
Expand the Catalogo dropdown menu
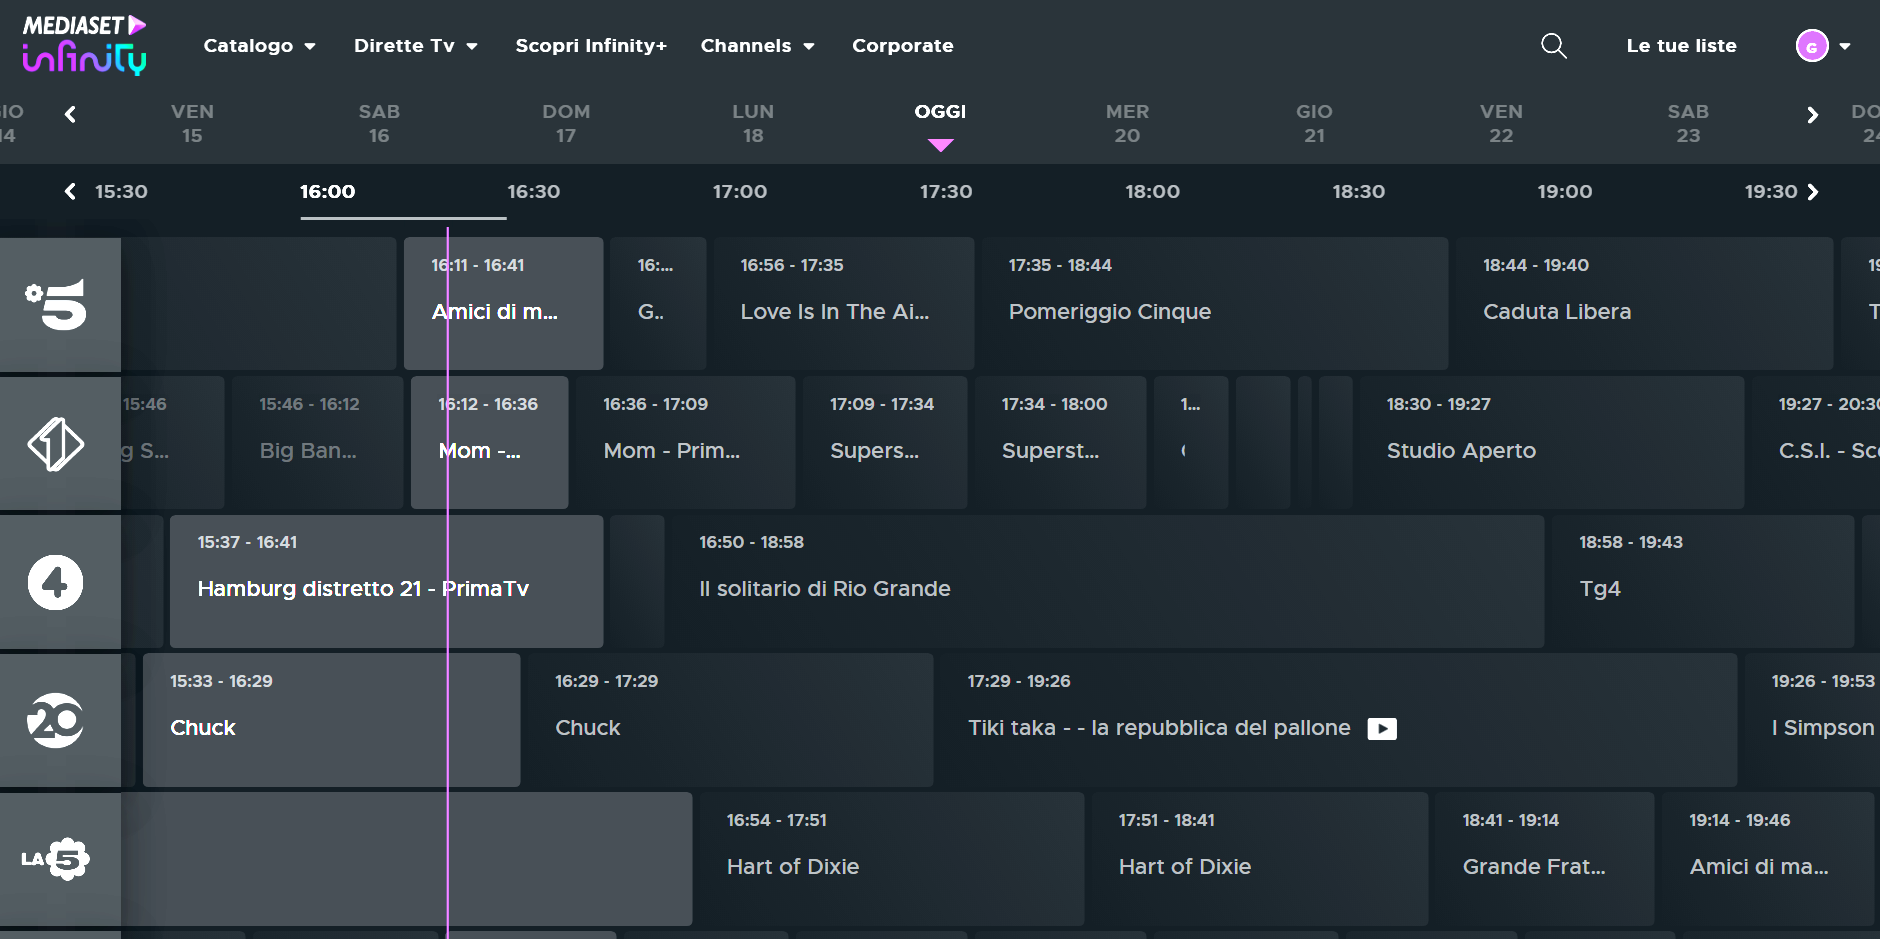click(x=259, y=46)
